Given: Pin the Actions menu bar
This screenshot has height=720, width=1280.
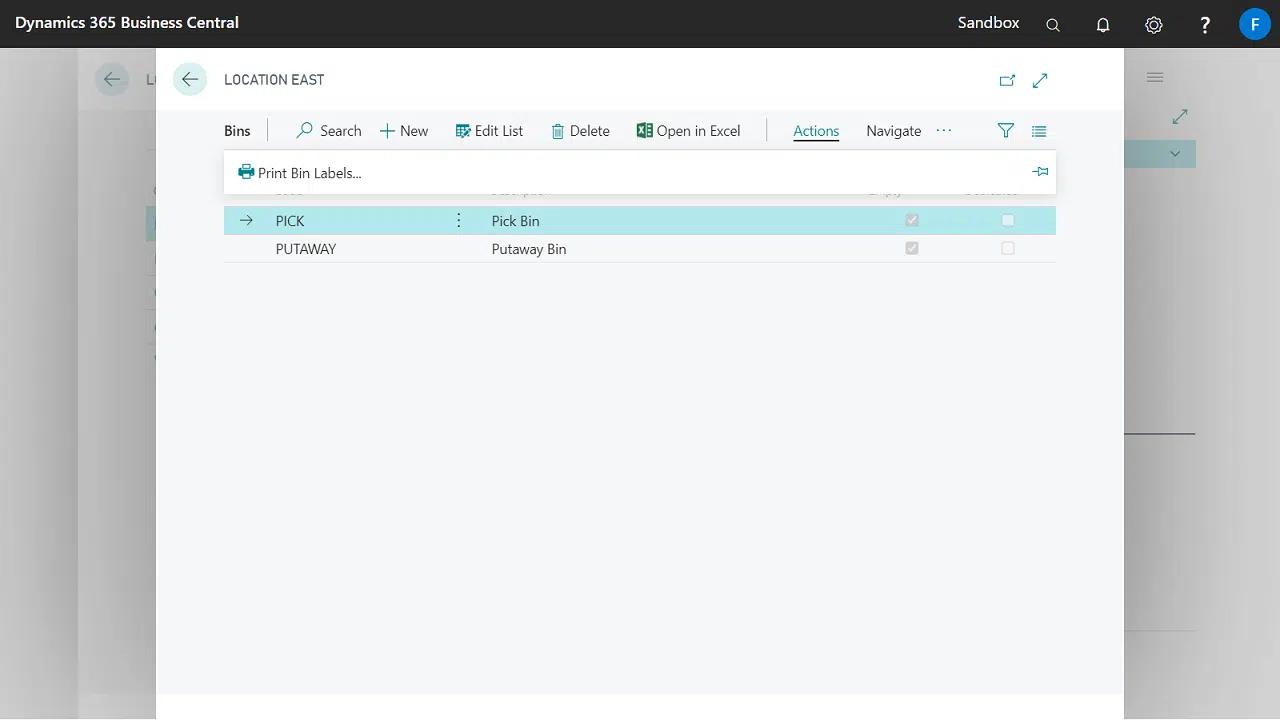Looking at the screenshot, I should click(1040, 172).
